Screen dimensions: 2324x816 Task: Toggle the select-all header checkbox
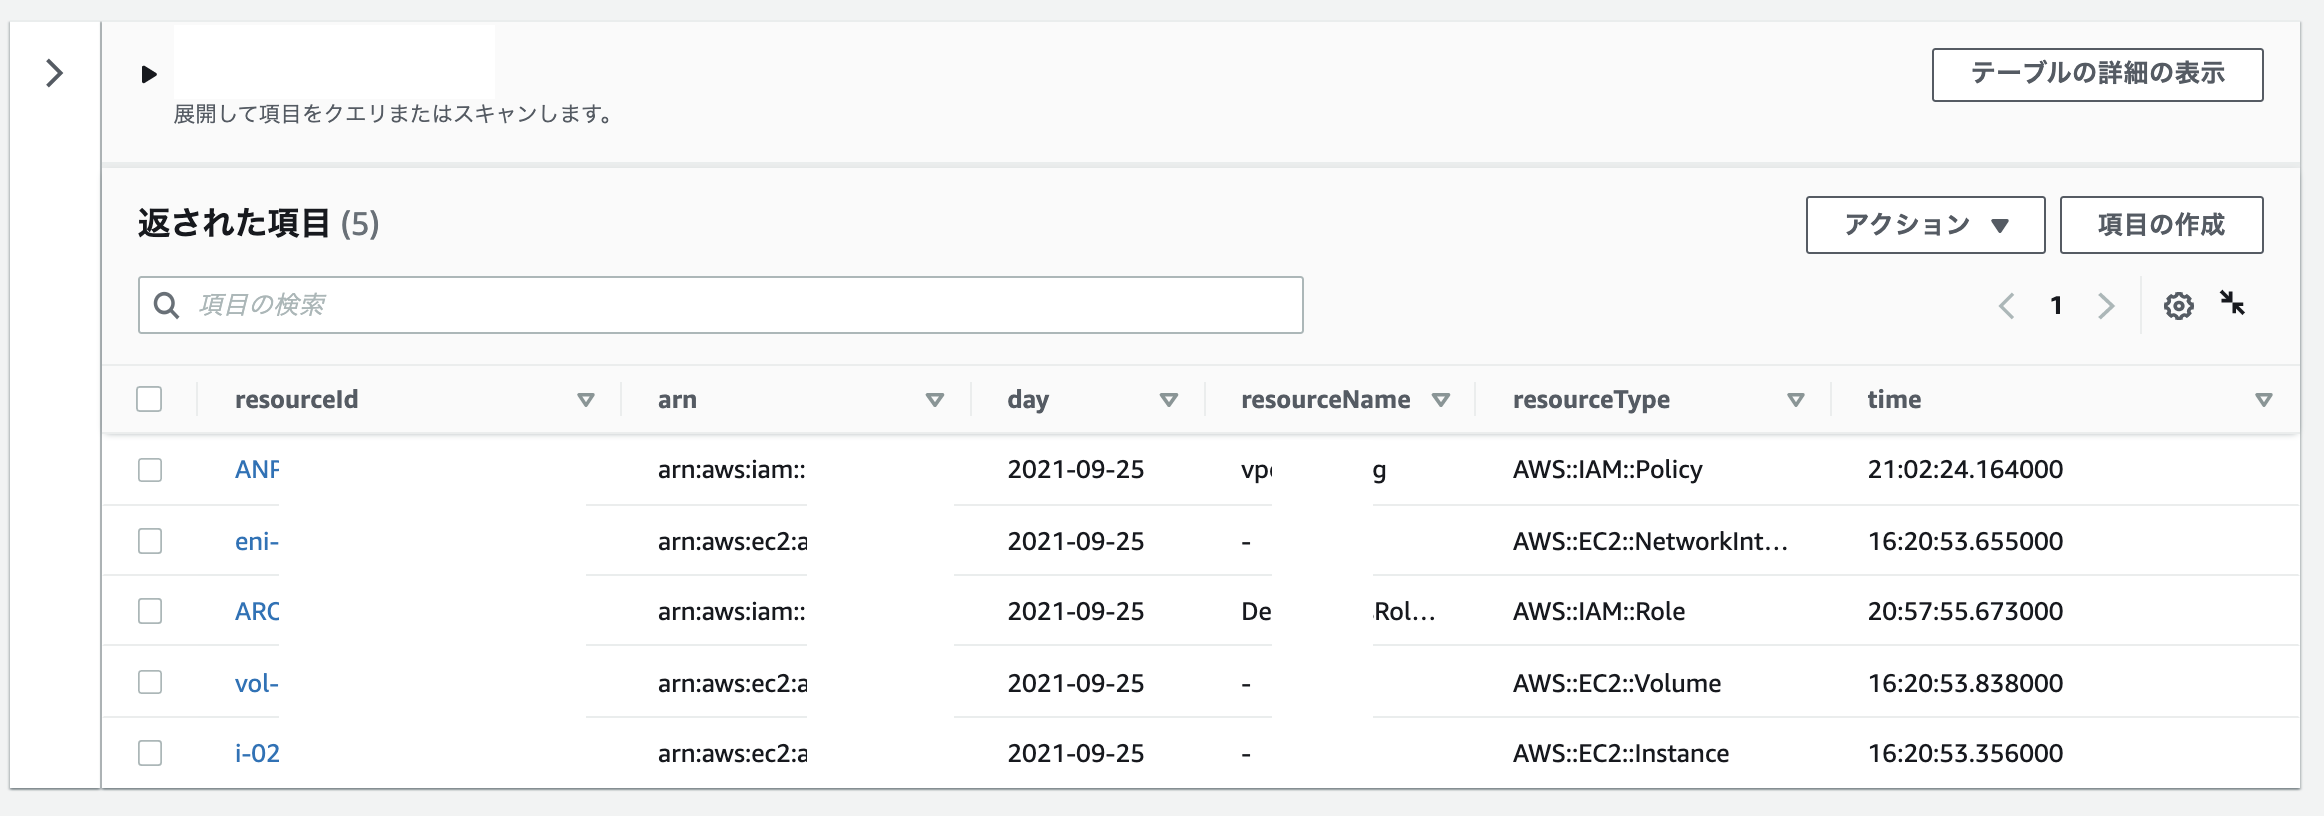pos(149,399)
